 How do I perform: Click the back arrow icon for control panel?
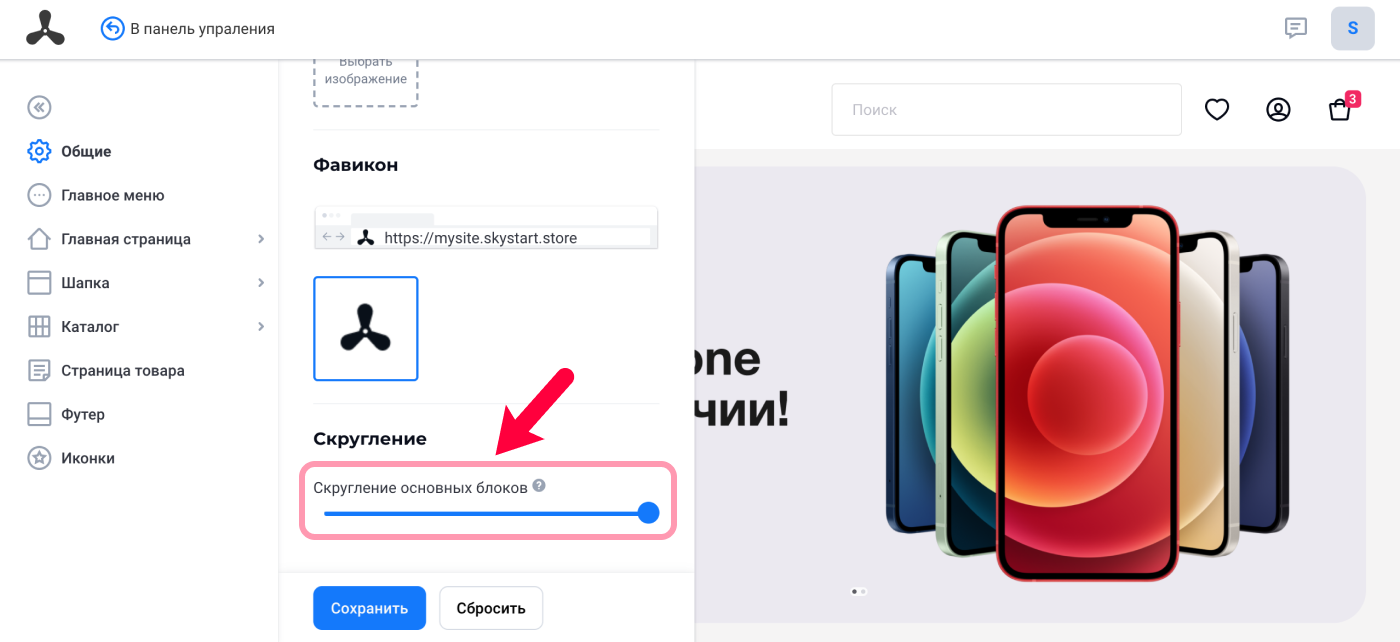pos(113,29)
